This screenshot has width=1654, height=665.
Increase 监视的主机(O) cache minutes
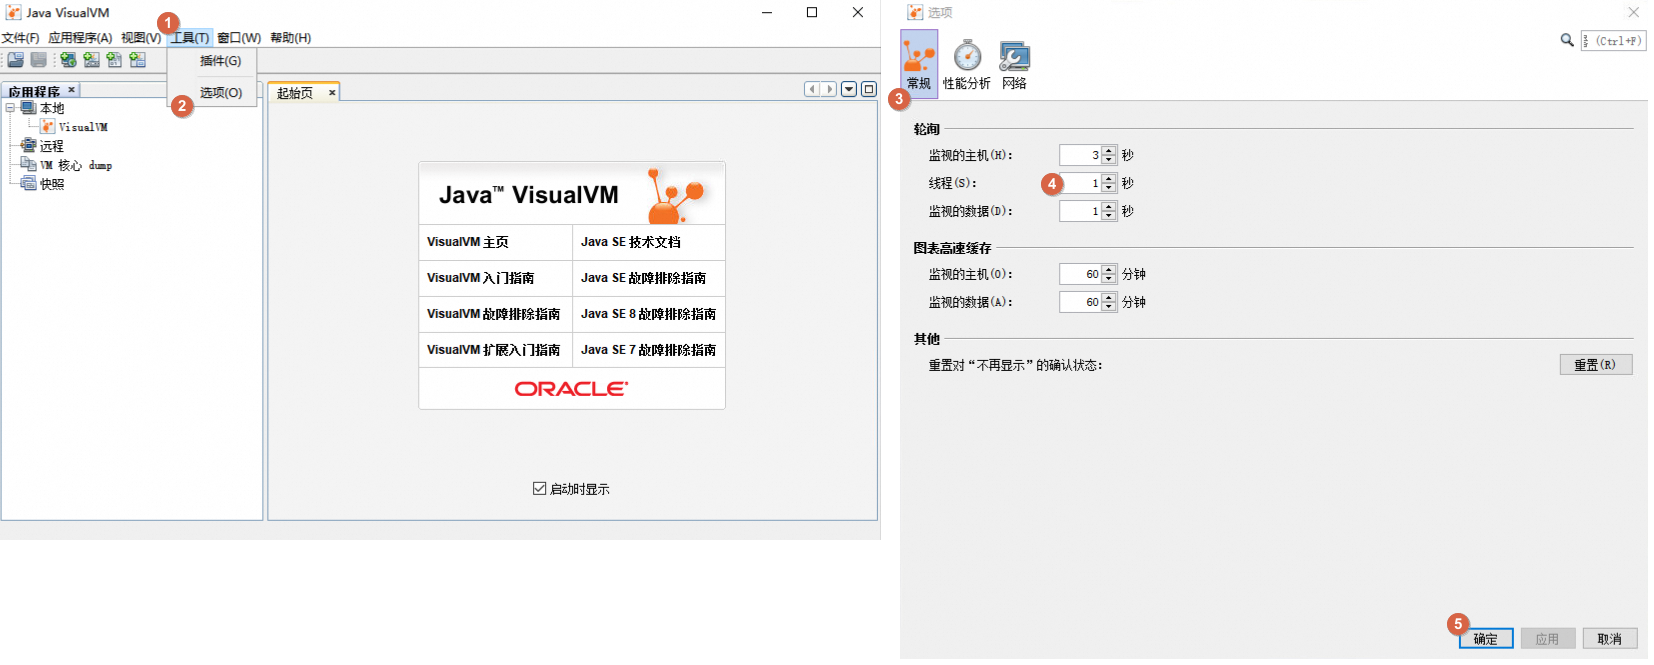pyautogui.click(x=1109, y=270)
